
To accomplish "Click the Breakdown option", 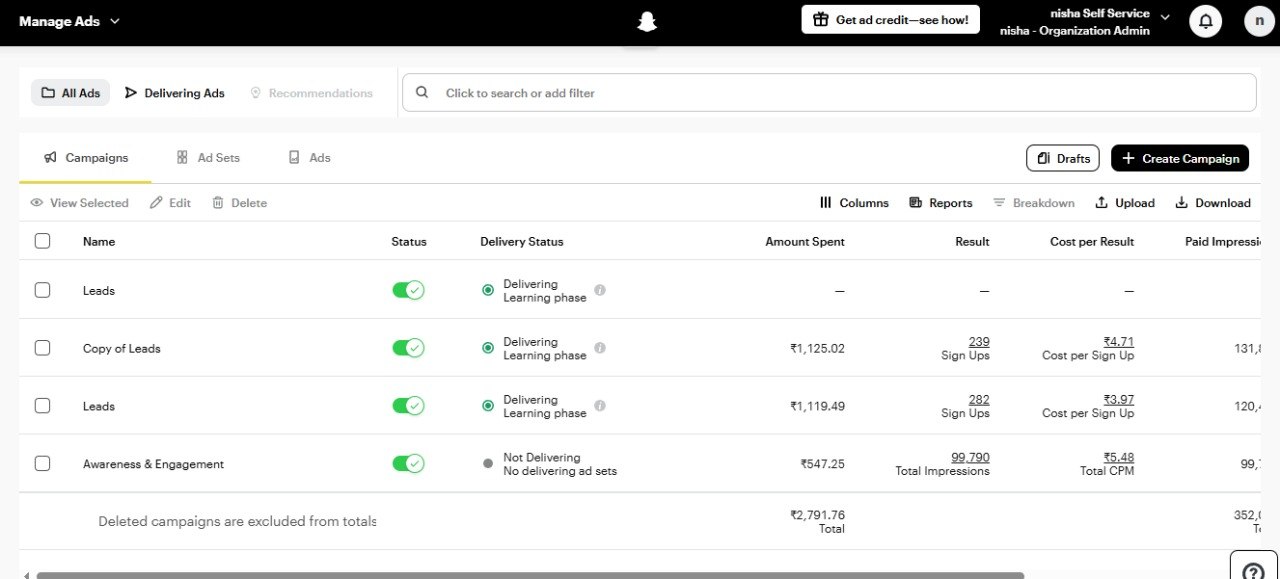I will pos(1034,203).
